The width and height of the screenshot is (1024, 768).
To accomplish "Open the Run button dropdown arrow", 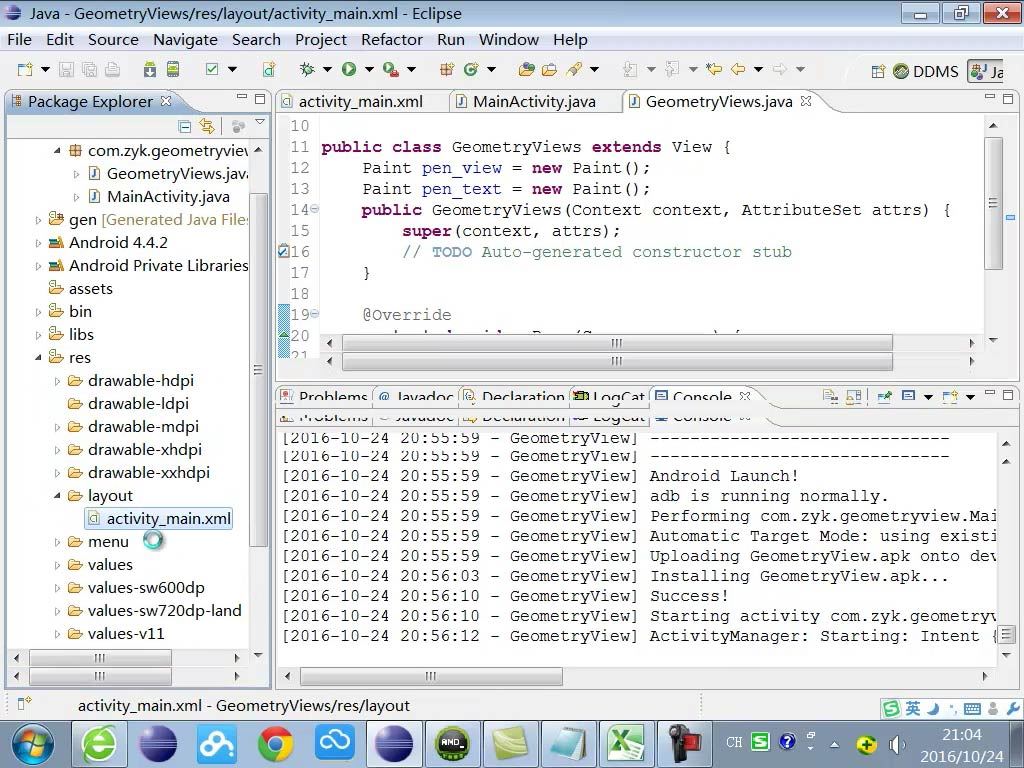I will [368, 70].
